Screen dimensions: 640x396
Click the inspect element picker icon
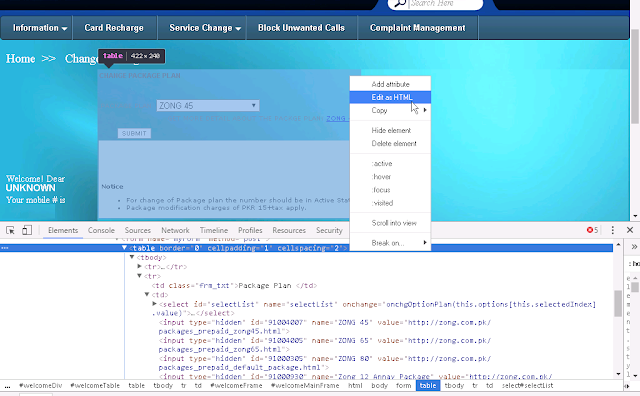point(10,230)
